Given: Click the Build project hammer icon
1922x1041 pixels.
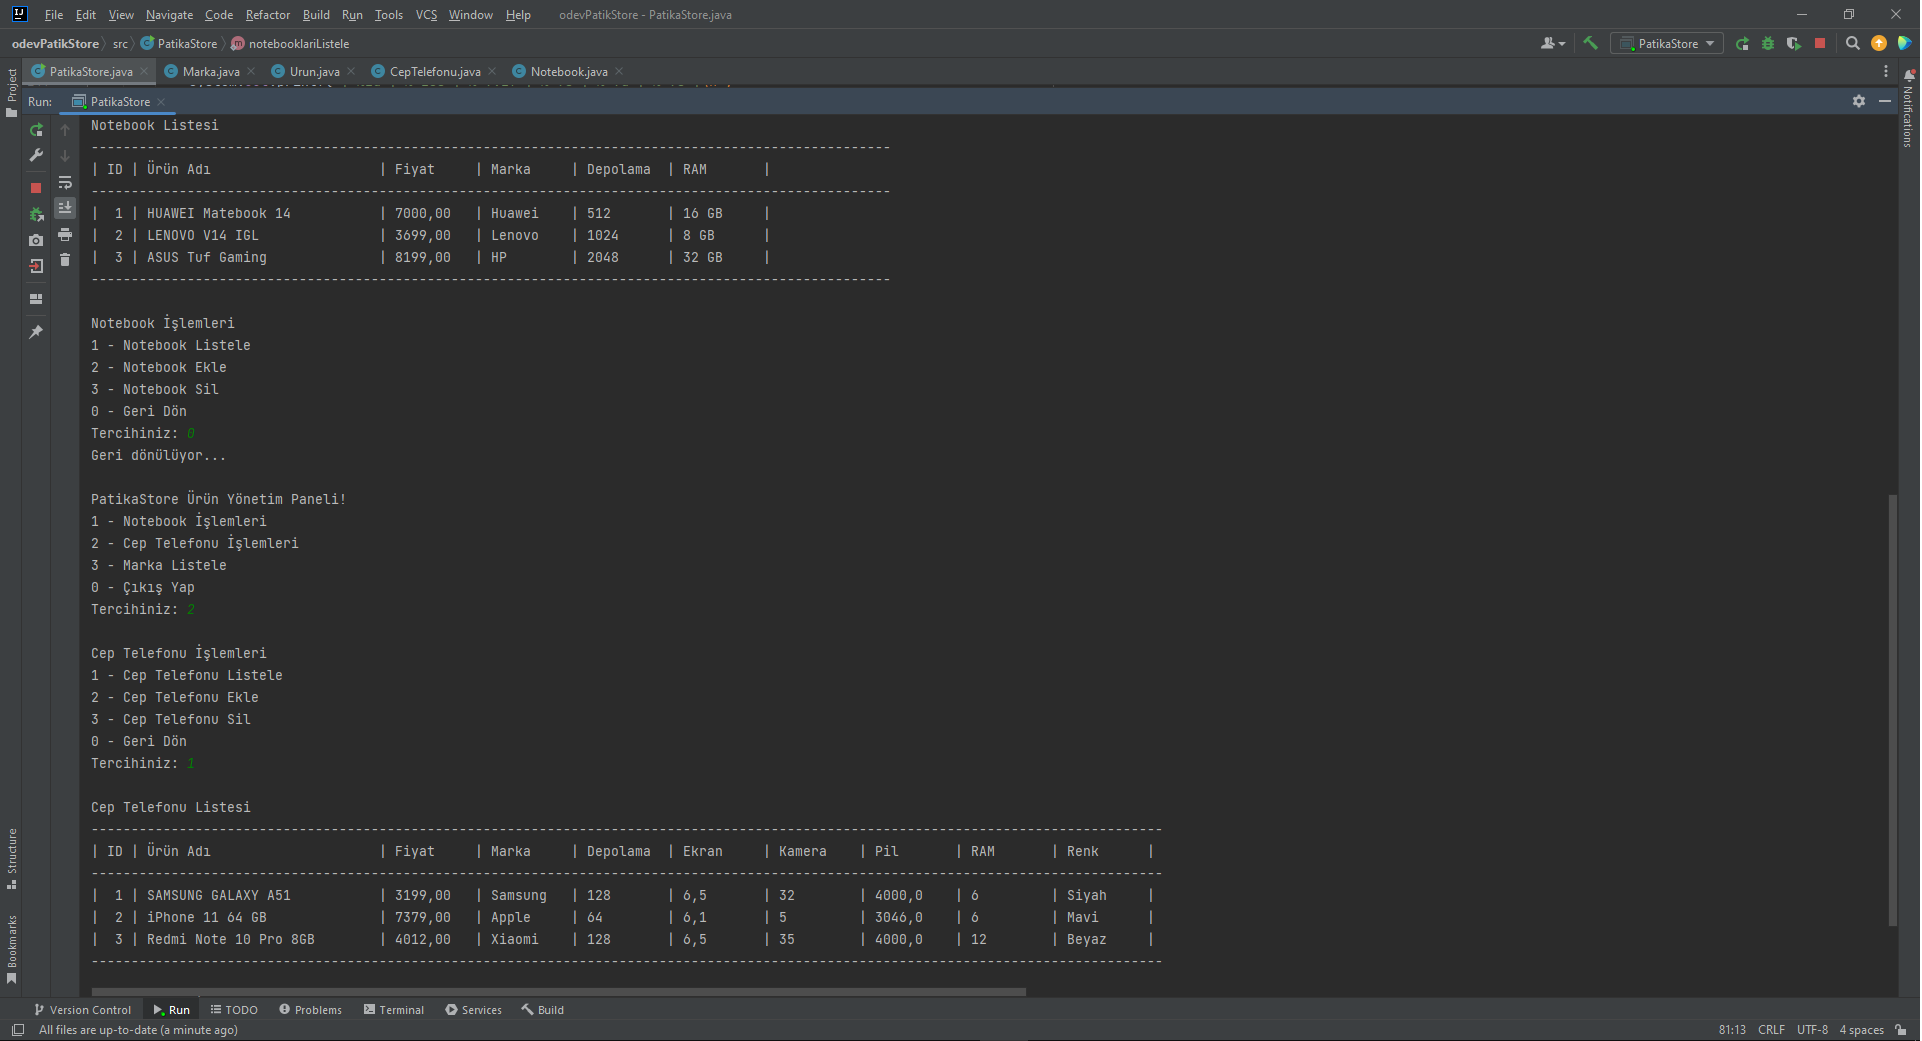Looking at the screenshot, I should [x=1590, y=43].
